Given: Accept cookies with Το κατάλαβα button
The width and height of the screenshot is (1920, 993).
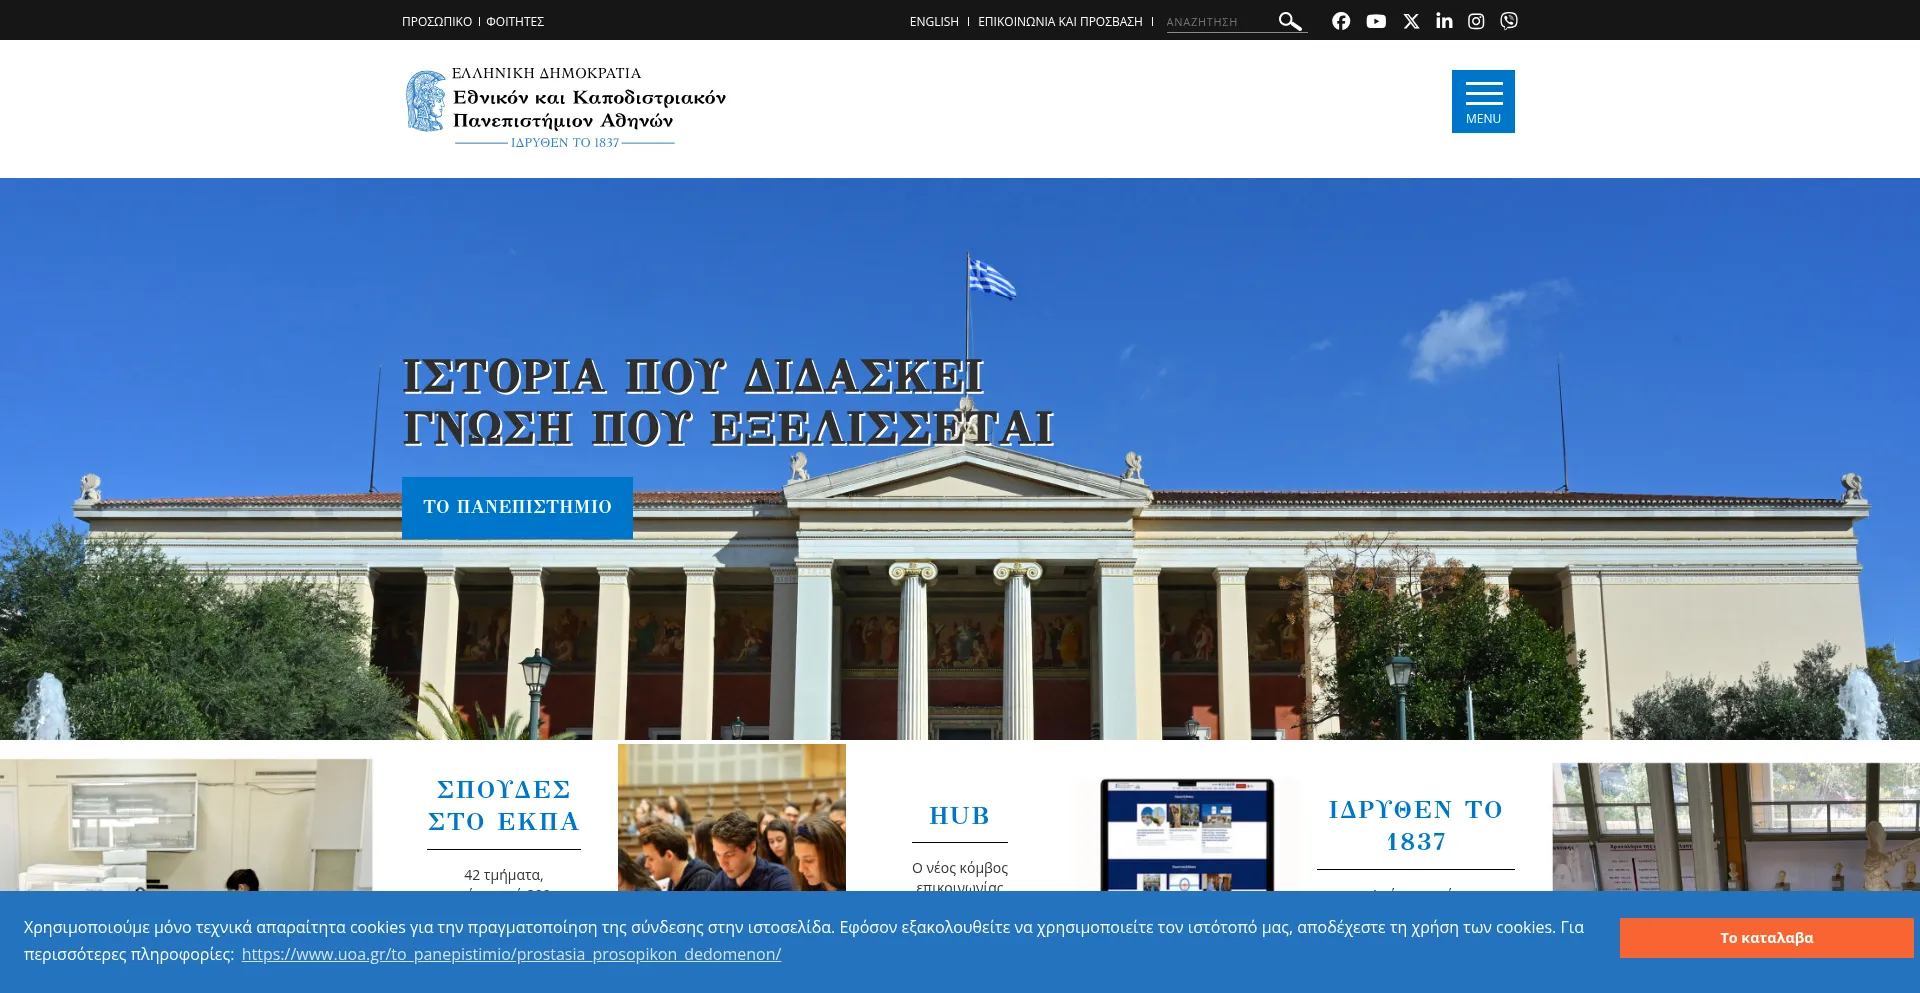Looking at the screenshot, I should (1766, 938).
